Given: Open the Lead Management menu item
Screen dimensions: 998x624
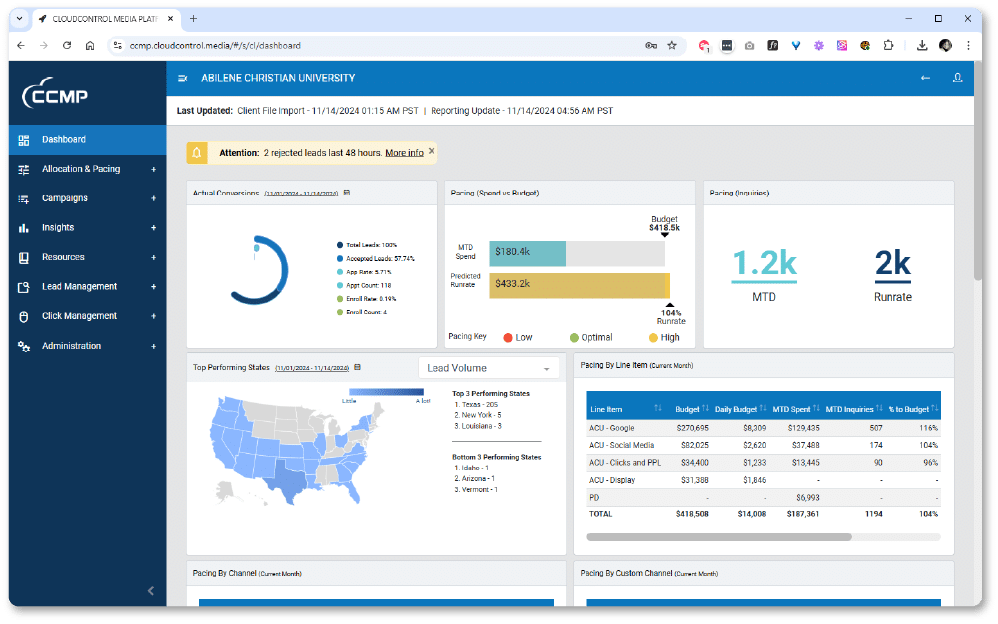Looking at the screenshot, I should tap(87, 287).
